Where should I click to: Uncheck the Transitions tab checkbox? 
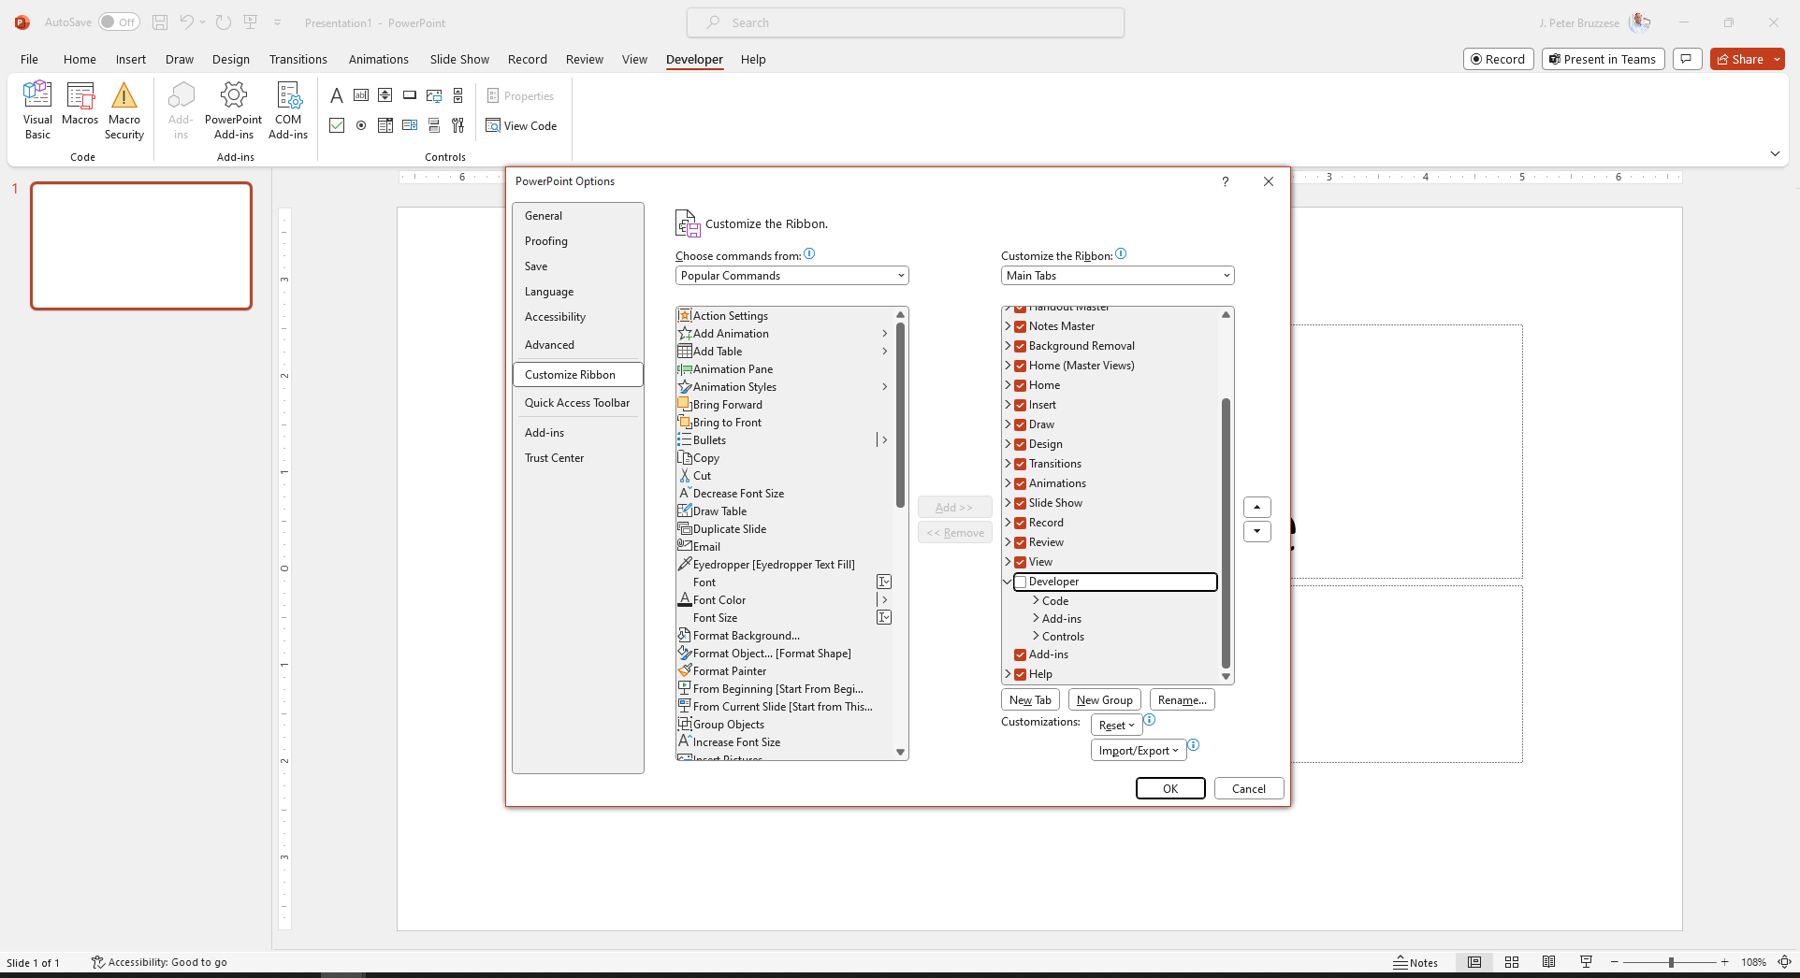click(x=1020, y=464)
